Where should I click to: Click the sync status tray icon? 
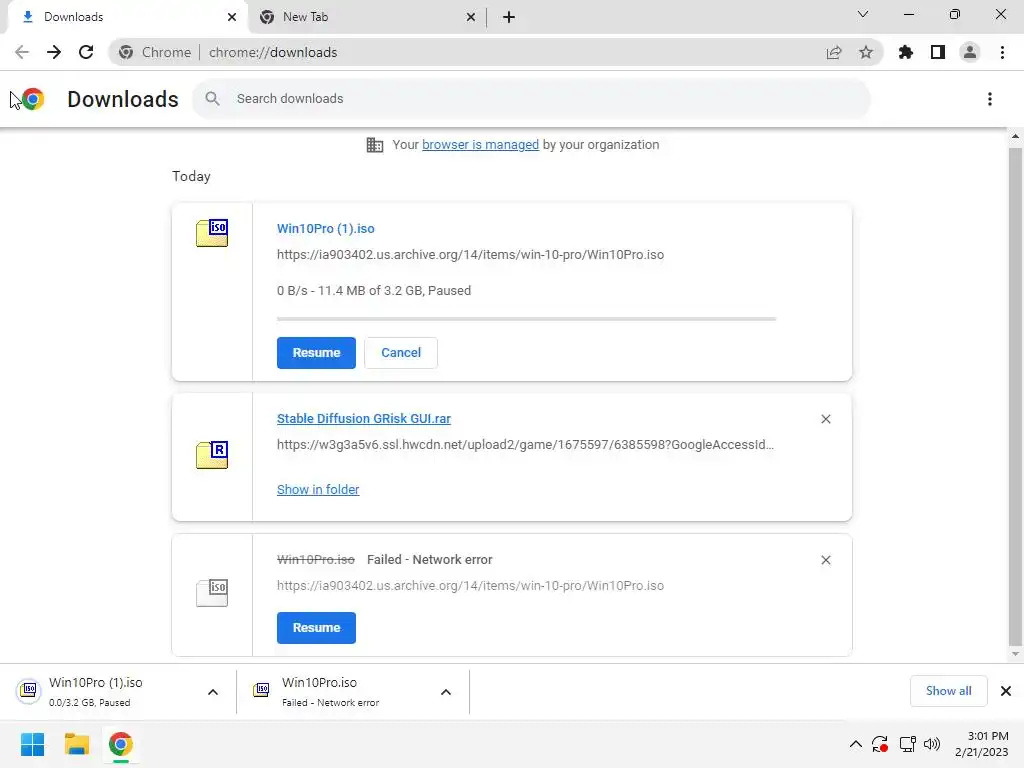point(880,744)
